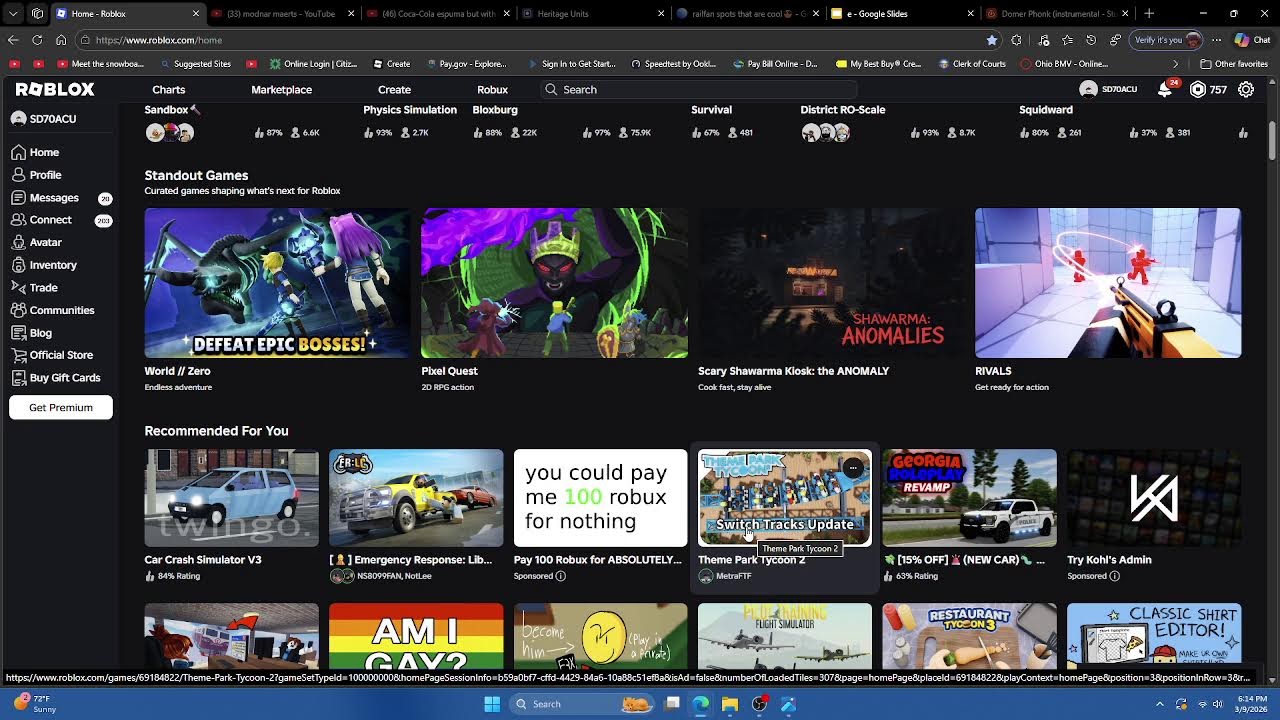Open the tab search dropdown

[13, 14]
